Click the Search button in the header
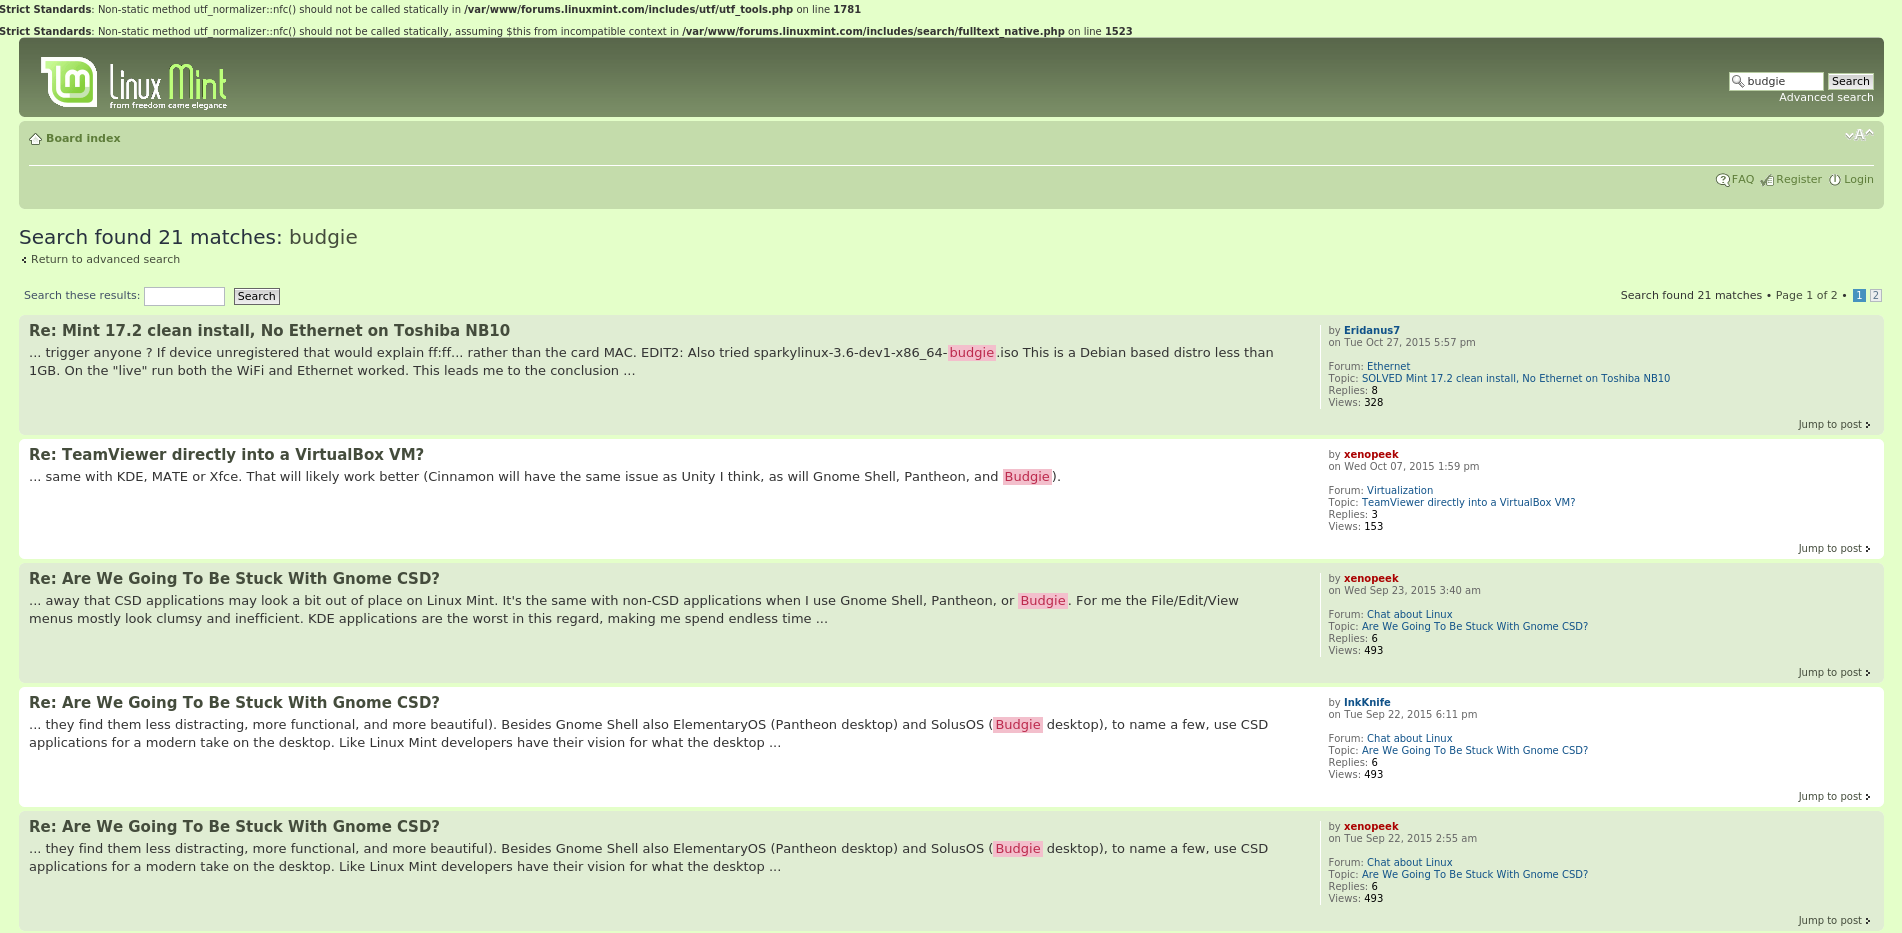Viewport: 1902px width, 933px height. 1850,82
